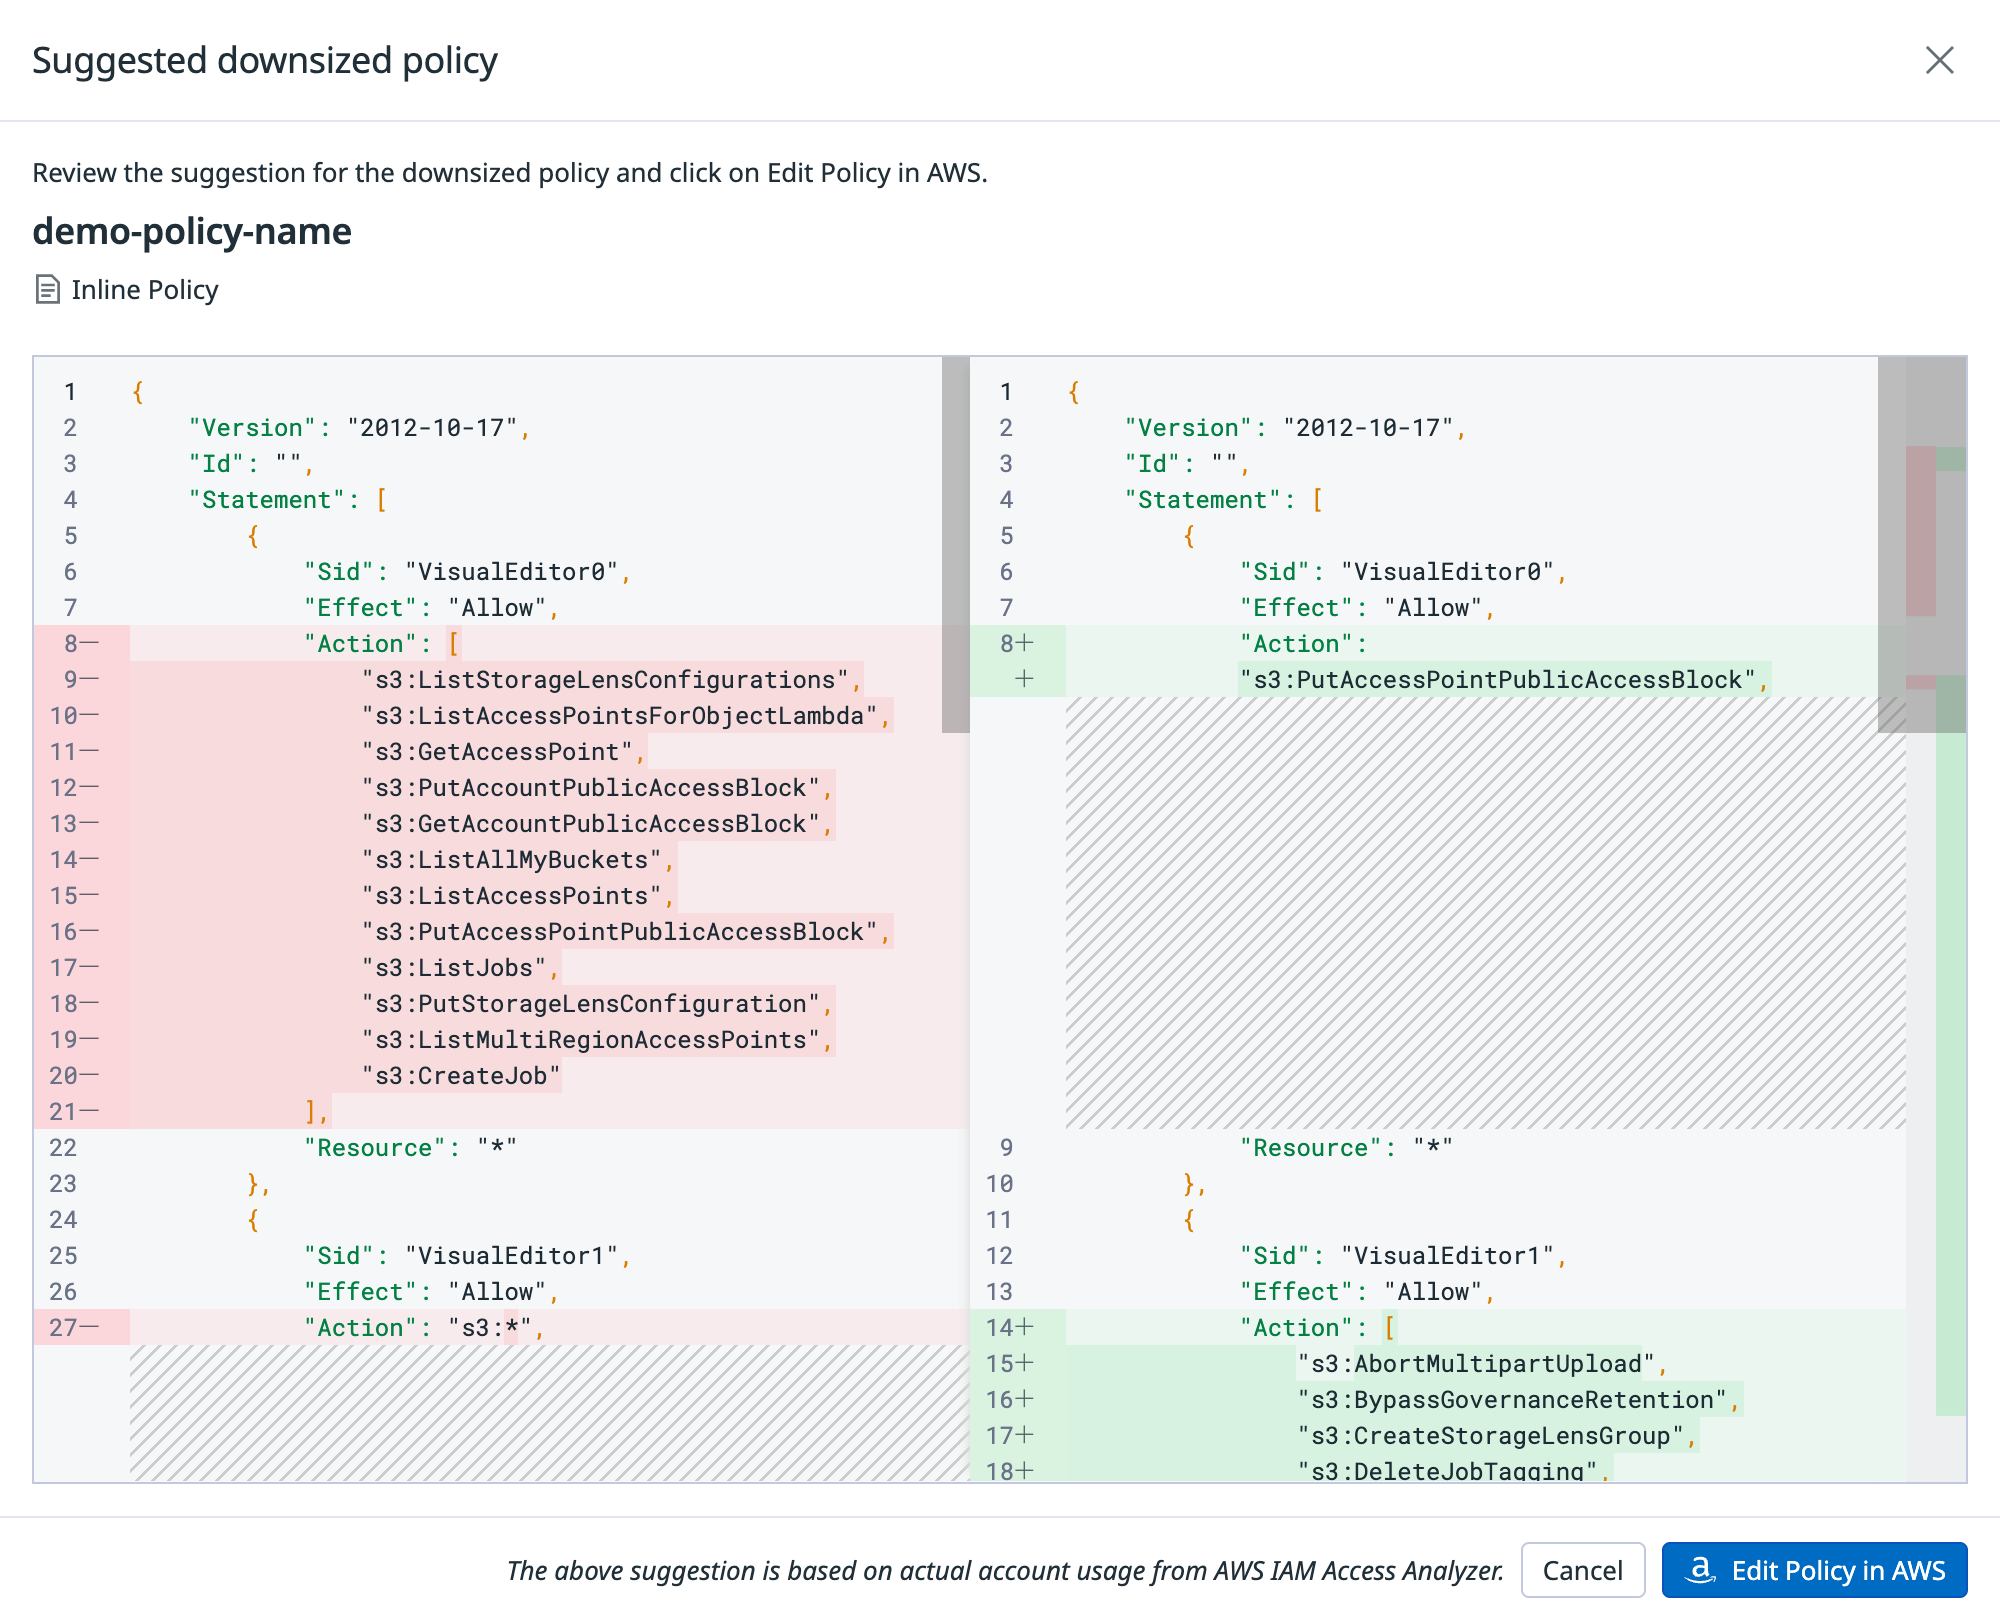Click the Amazon logo on Edit Policy button

pos(1699,1570)
